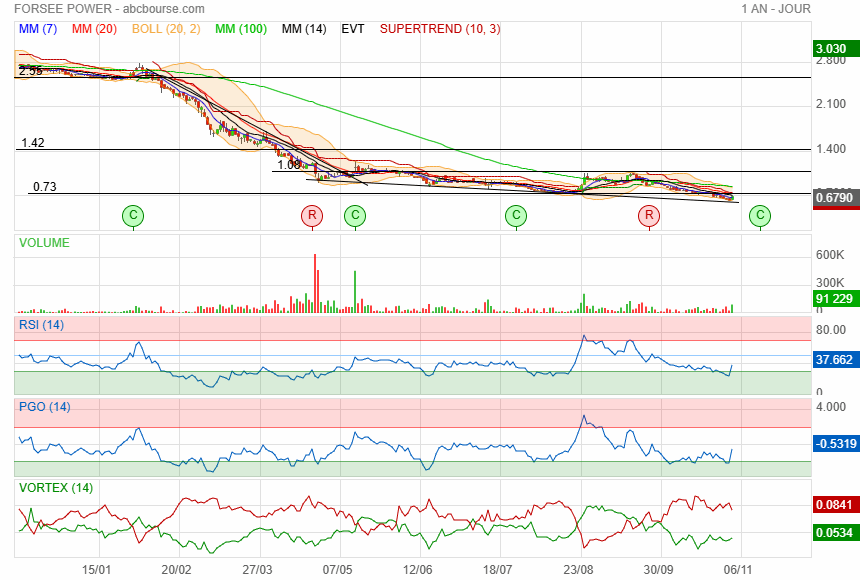
Task: Click the green C event marker between 15/01 and 20/02
Action: tap(133, 216)
